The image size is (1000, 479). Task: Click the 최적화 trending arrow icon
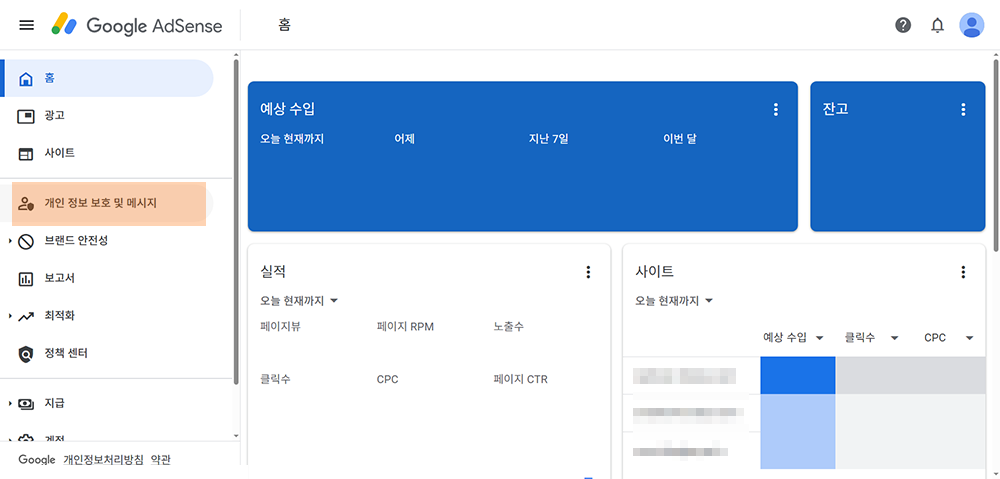coord(26,316)
